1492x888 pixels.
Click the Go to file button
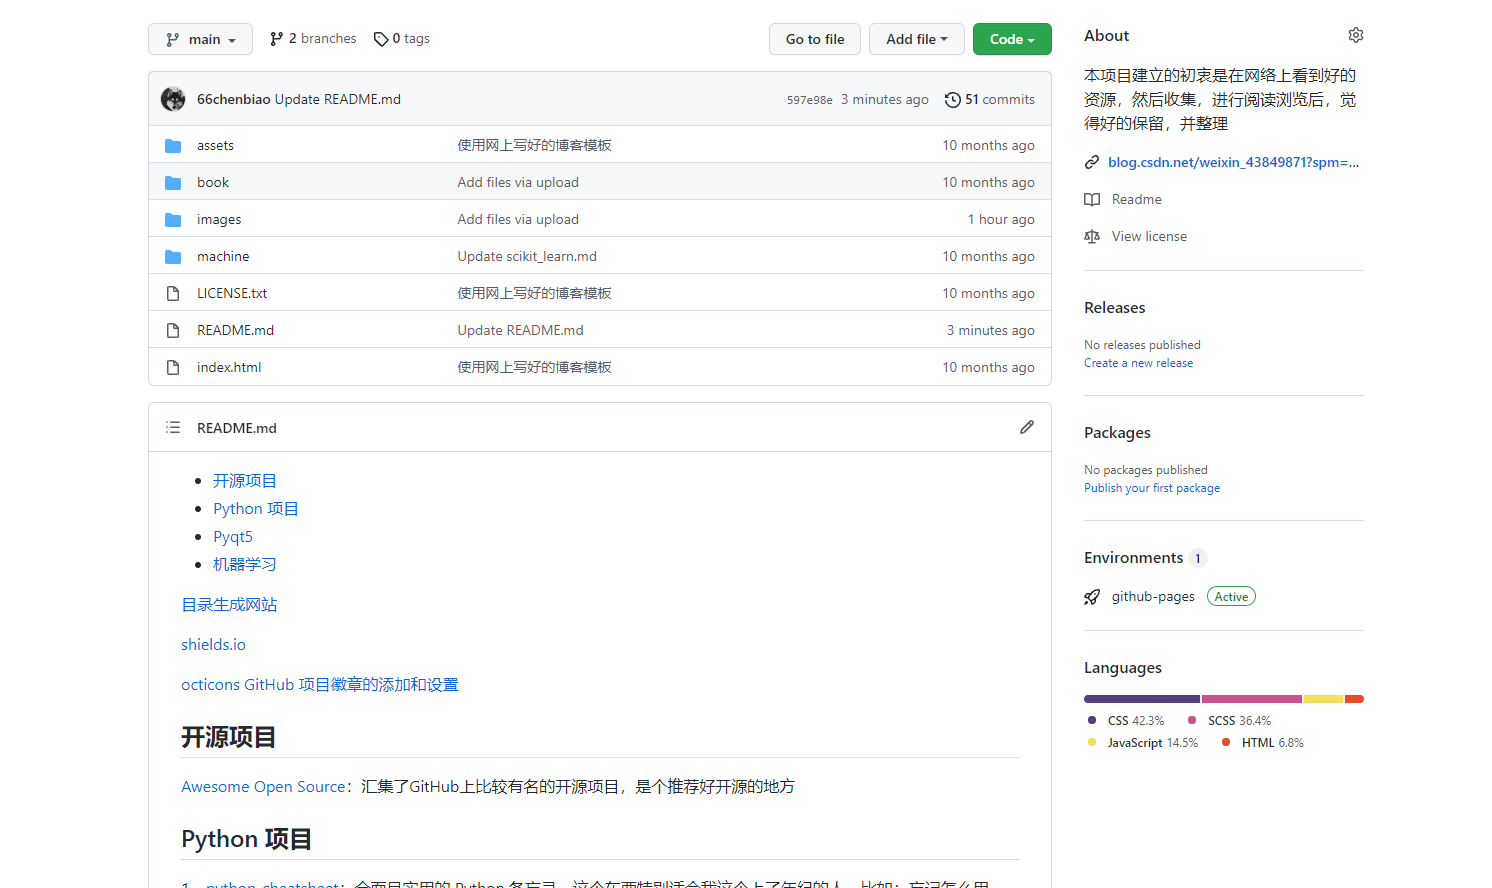[814, 39]
